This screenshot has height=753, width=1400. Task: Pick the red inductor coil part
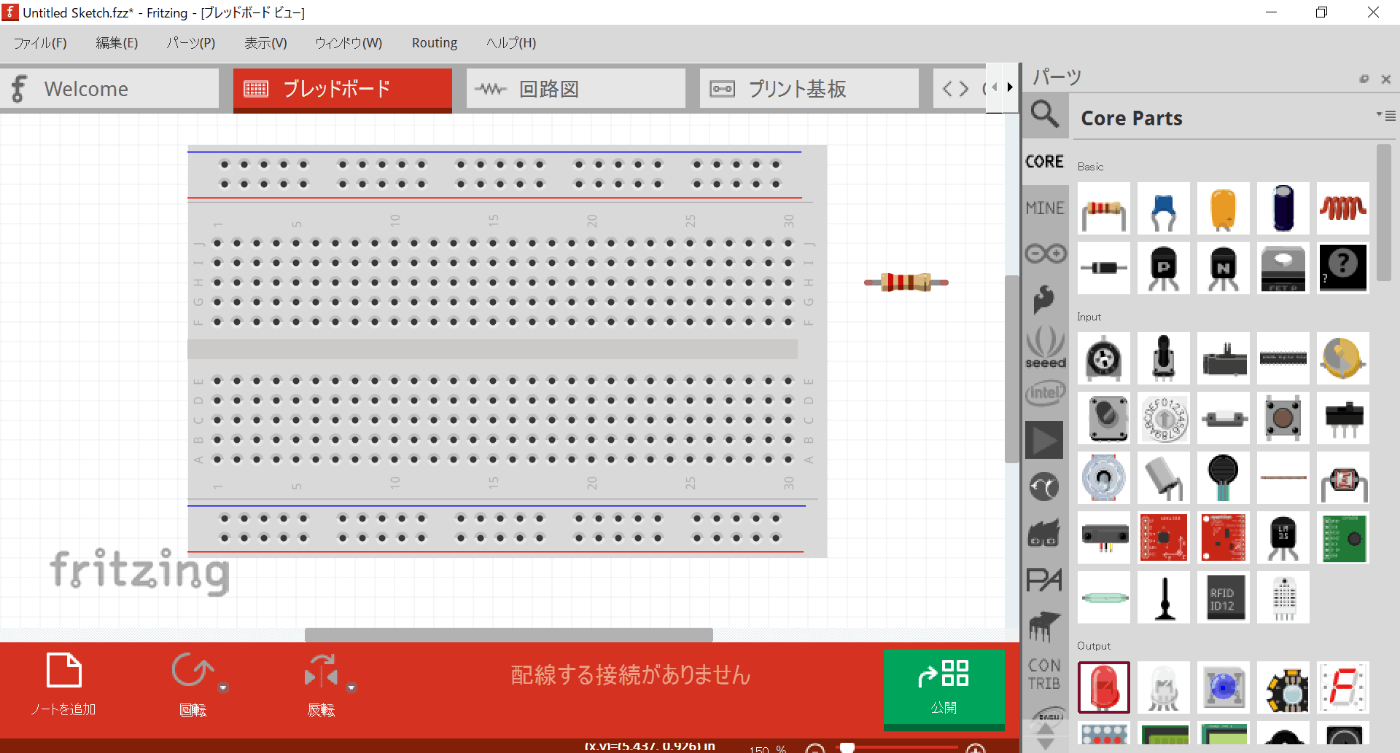[1343, 208]
